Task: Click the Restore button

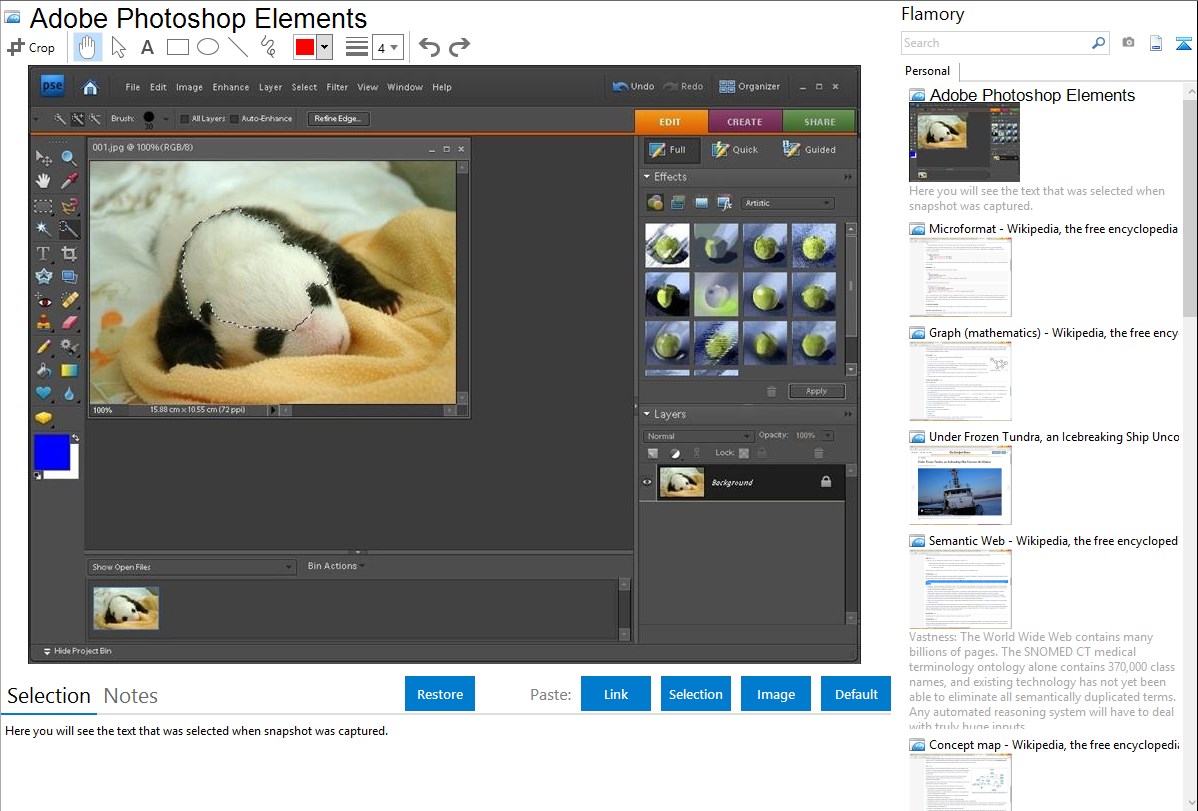Action: pyautogui.click(x=440, y=694)
